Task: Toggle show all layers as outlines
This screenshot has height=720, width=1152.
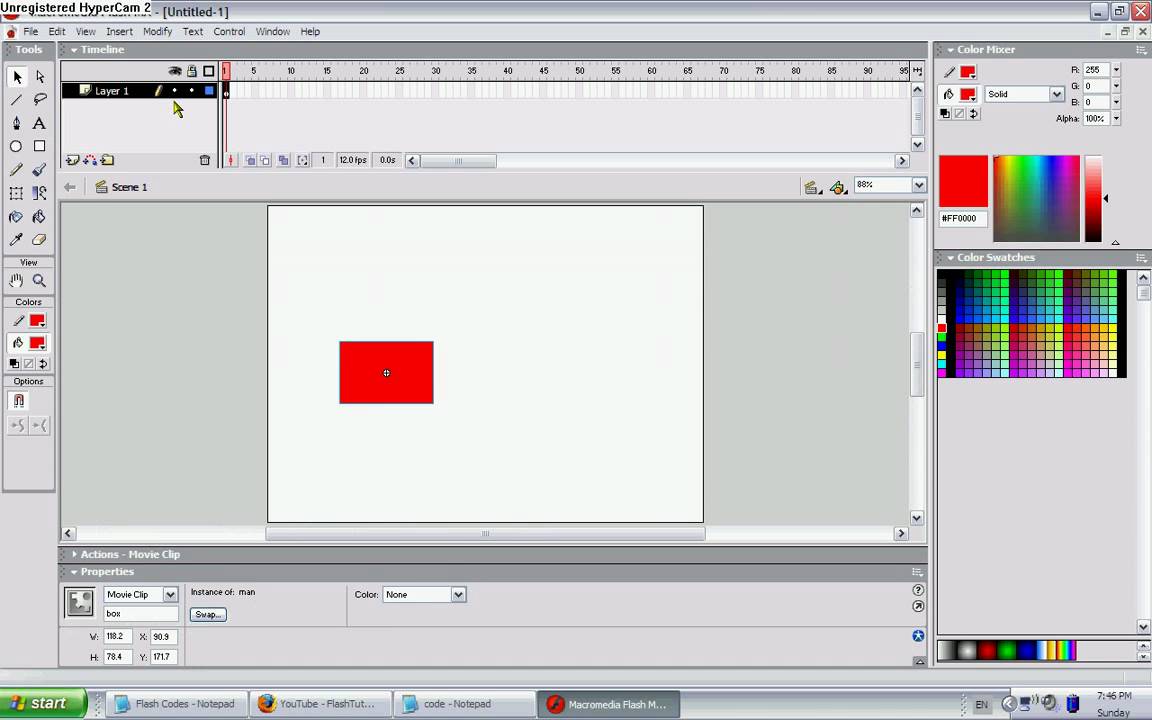Action: pos(209,71)
